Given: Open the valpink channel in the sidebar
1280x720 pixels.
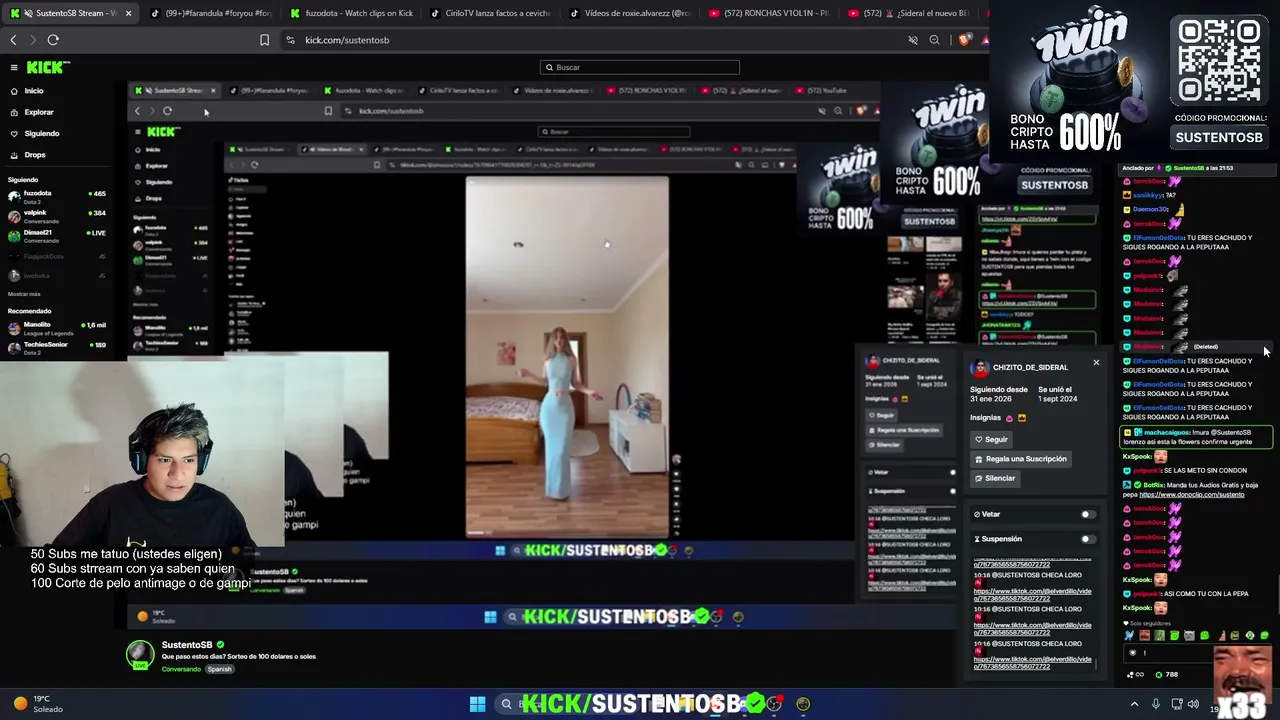Looking at the screenshot, I should click(x=56, y=216).
